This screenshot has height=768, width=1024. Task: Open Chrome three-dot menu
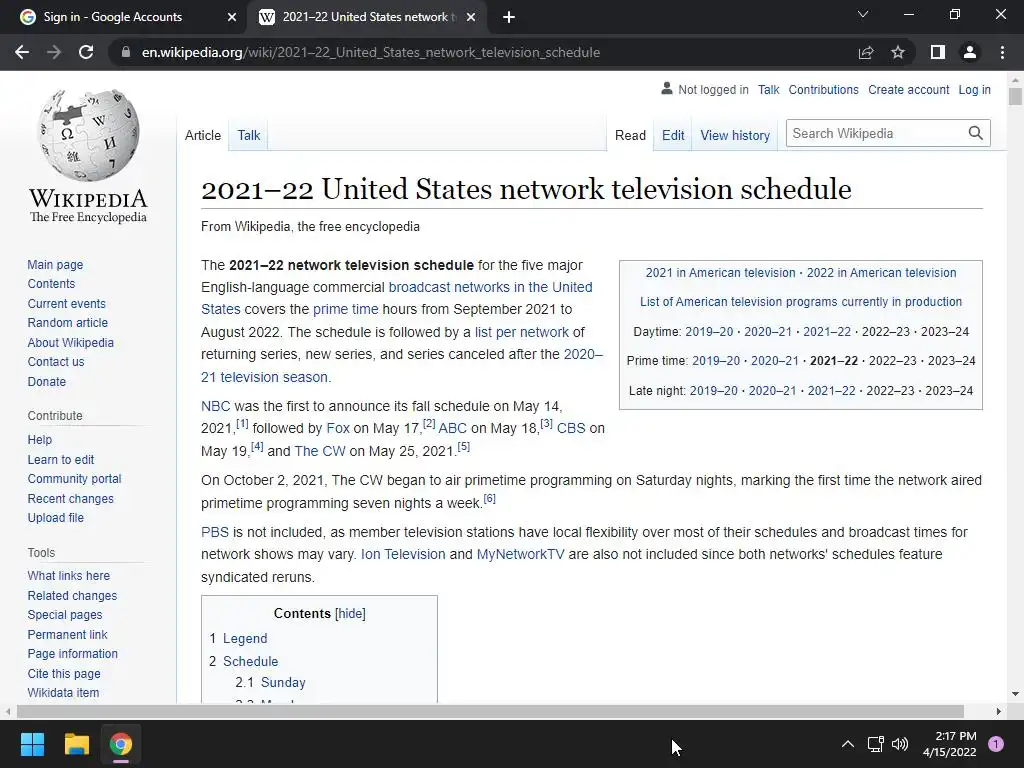pyautogui.click(x=1002, y=52)
